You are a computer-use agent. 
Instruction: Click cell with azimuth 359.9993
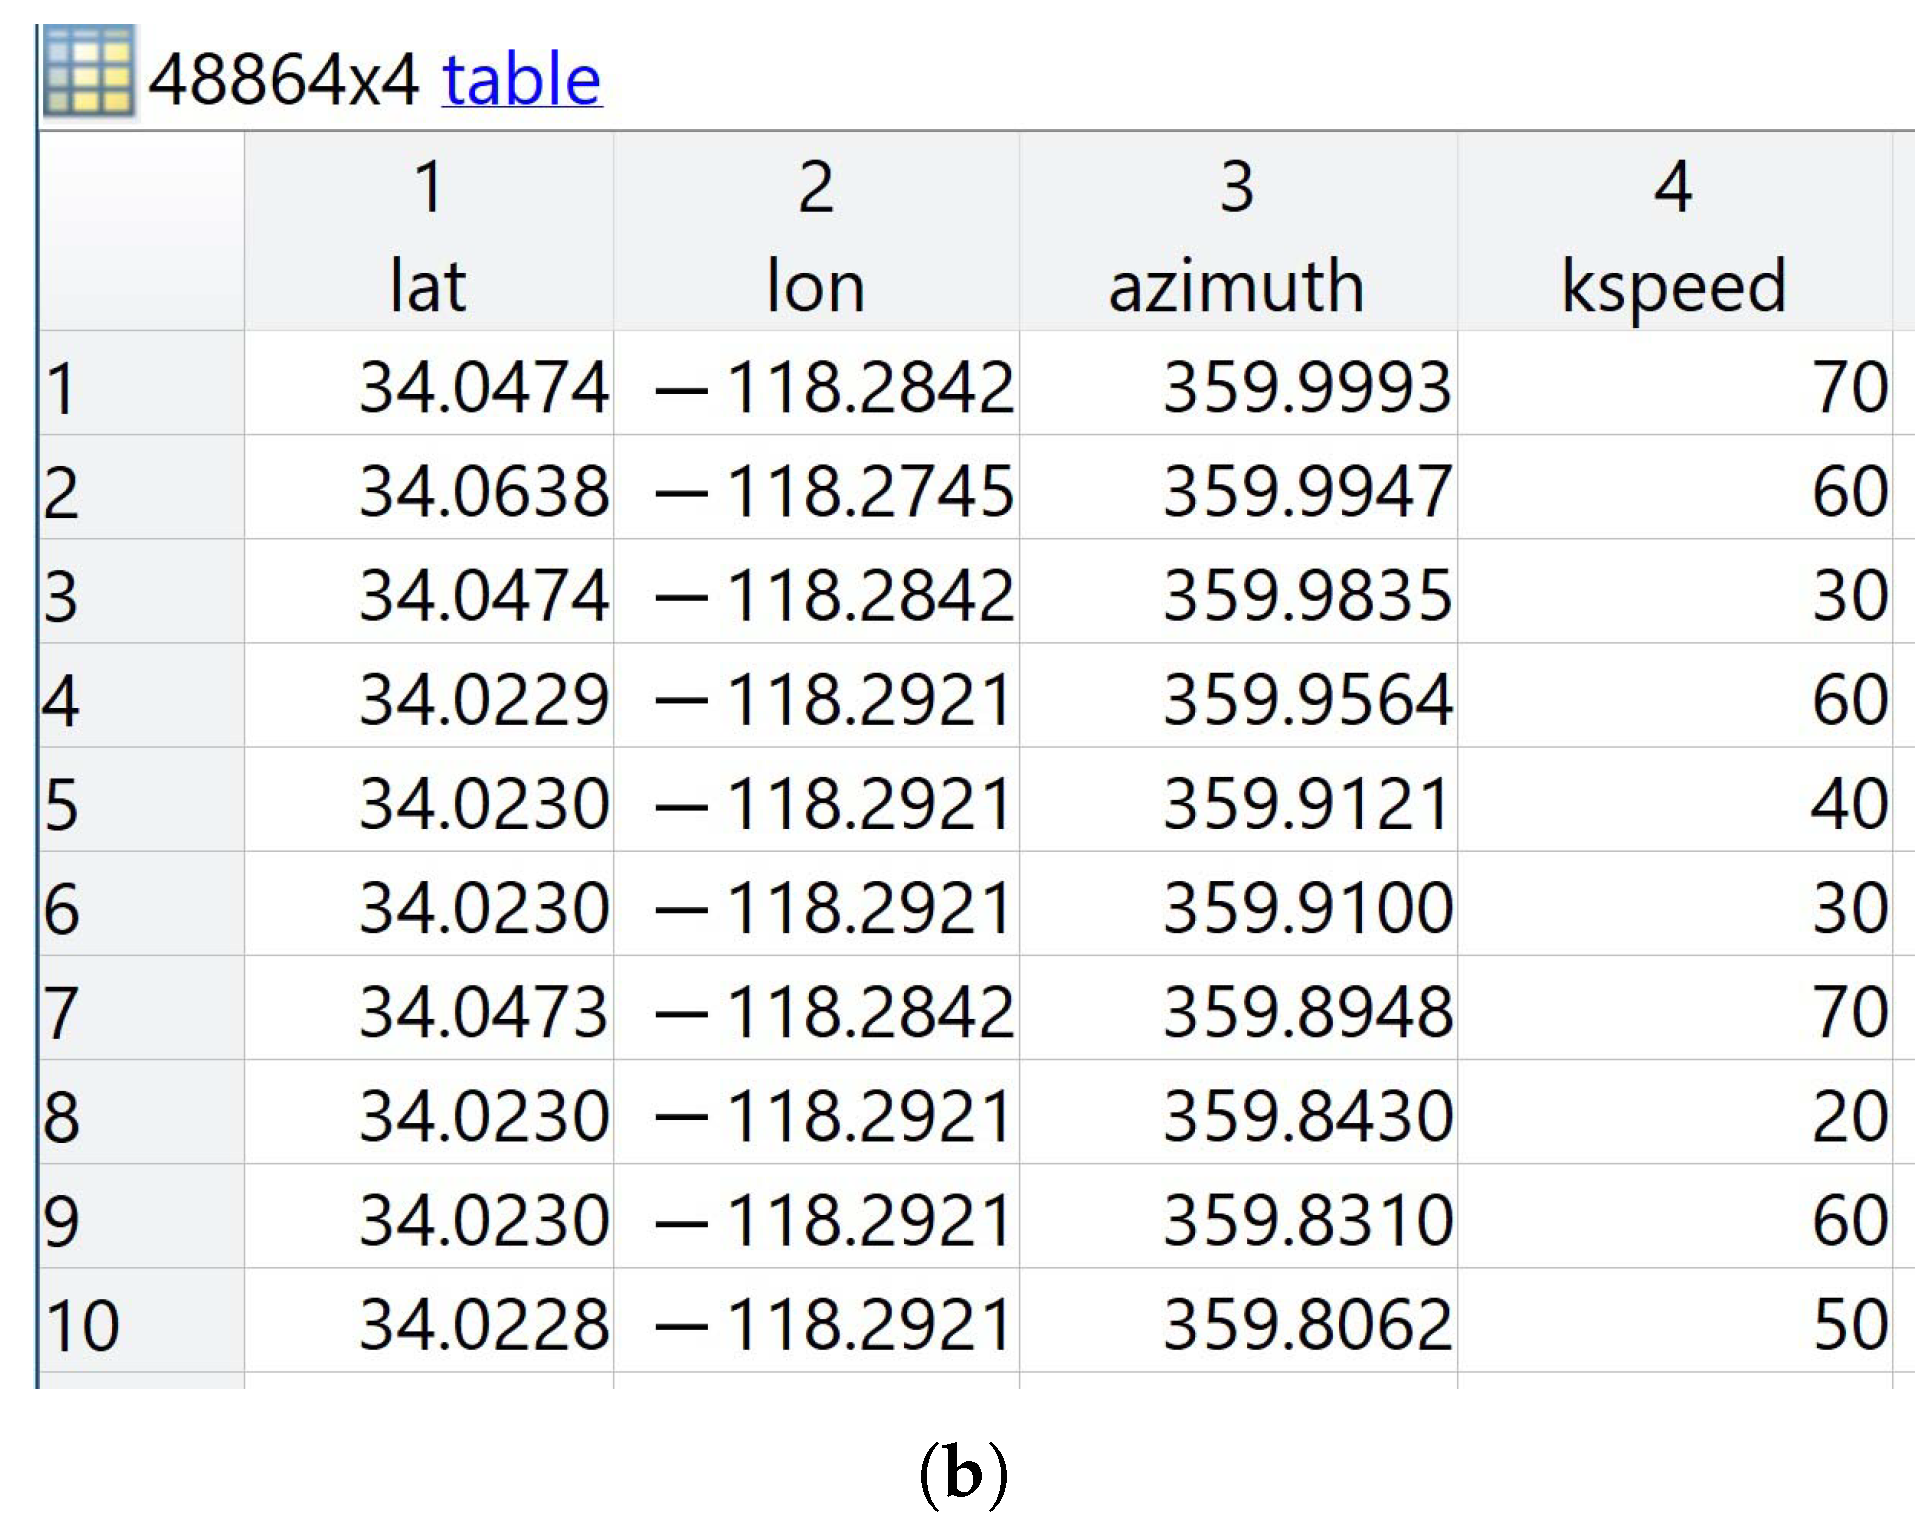(x=1306, y=387)
